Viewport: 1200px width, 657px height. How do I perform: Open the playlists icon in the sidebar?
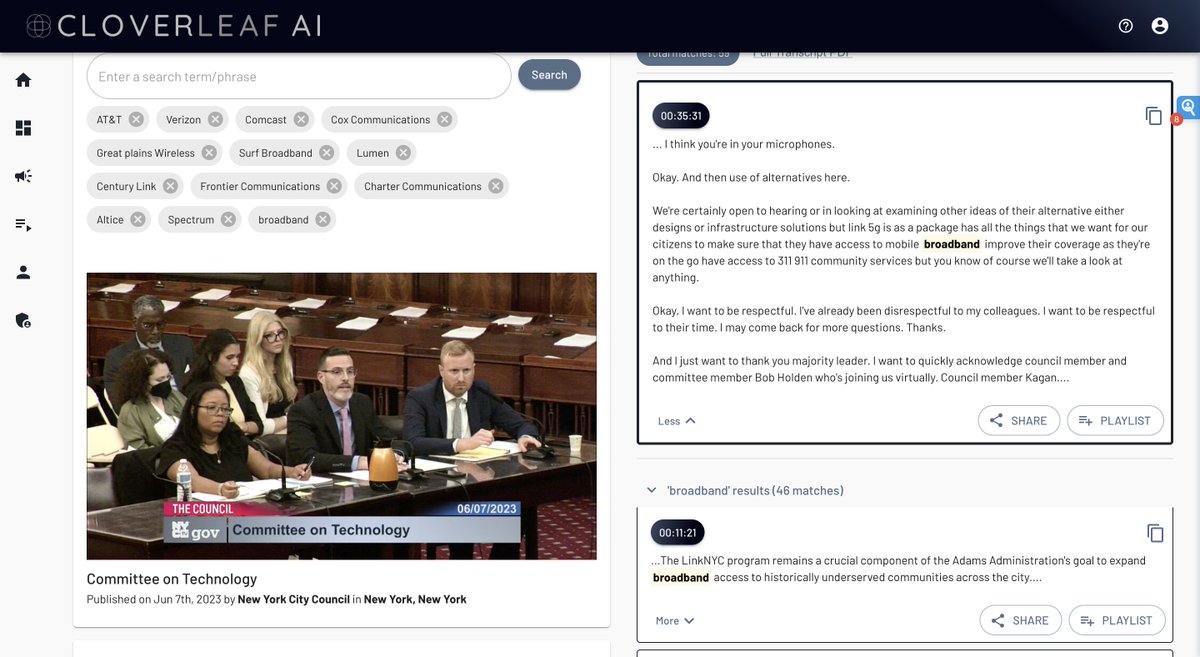[22, 223]
